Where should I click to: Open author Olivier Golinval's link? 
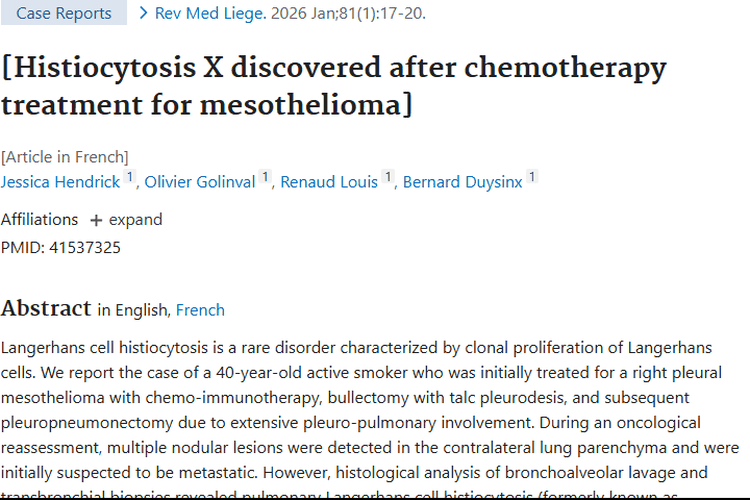tap(200, 182)
